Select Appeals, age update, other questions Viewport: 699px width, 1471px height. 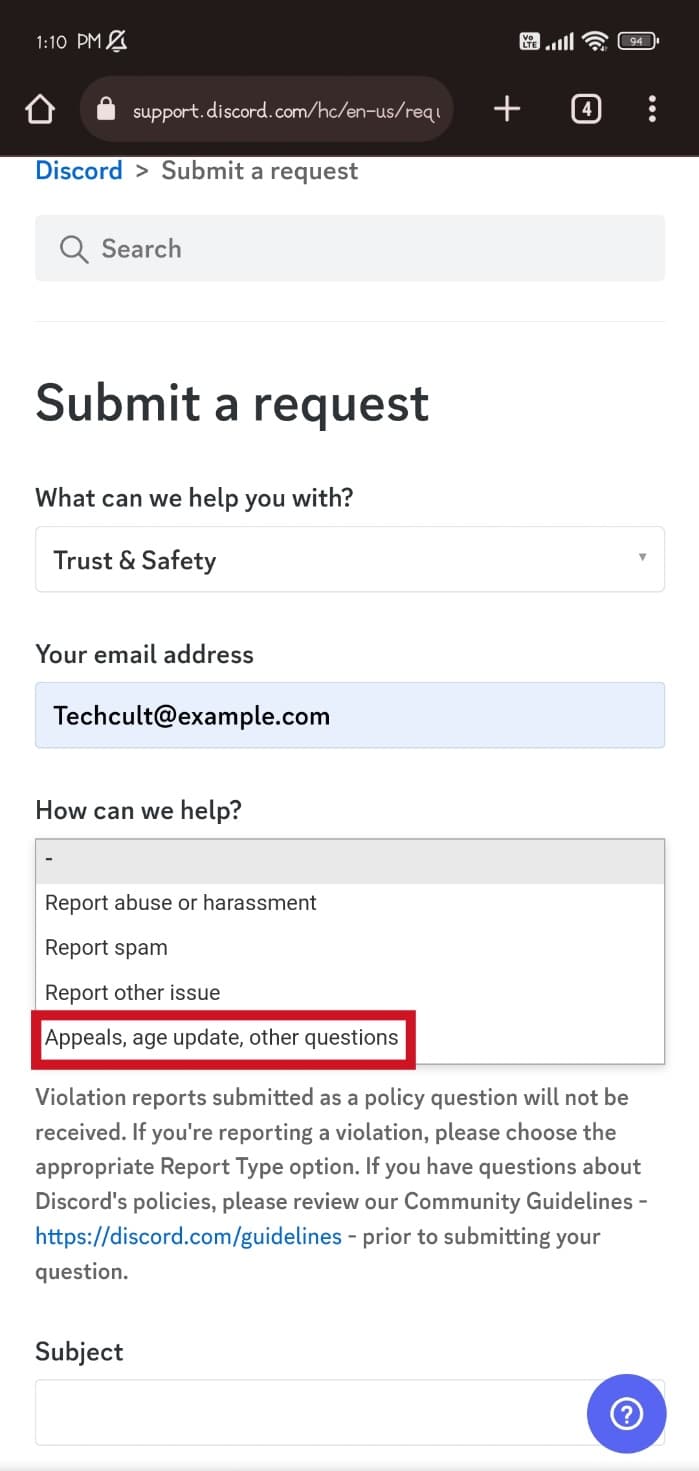[222, 1038]
